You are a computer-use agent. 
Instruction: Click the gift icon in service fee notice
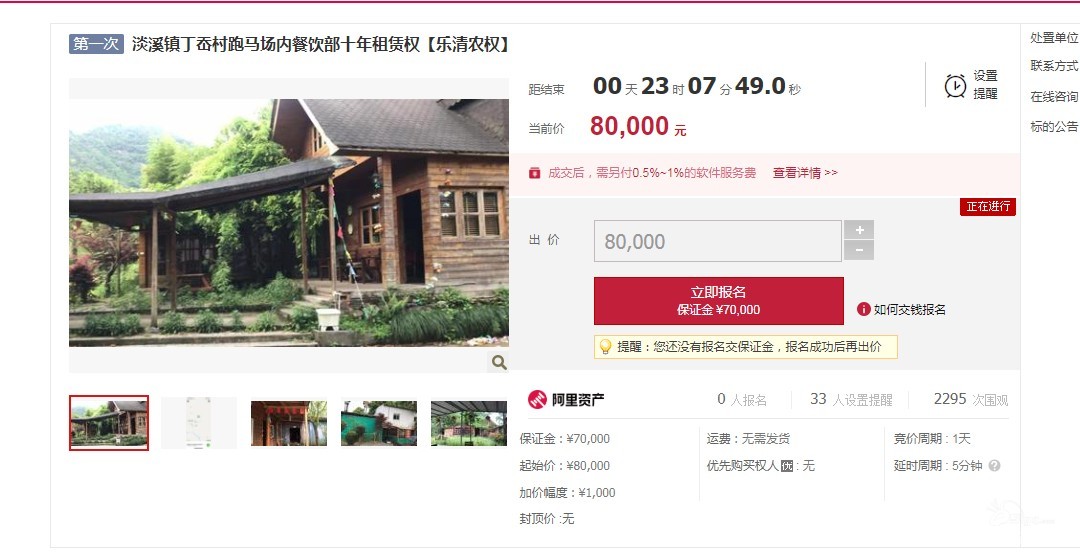[534, 173]
